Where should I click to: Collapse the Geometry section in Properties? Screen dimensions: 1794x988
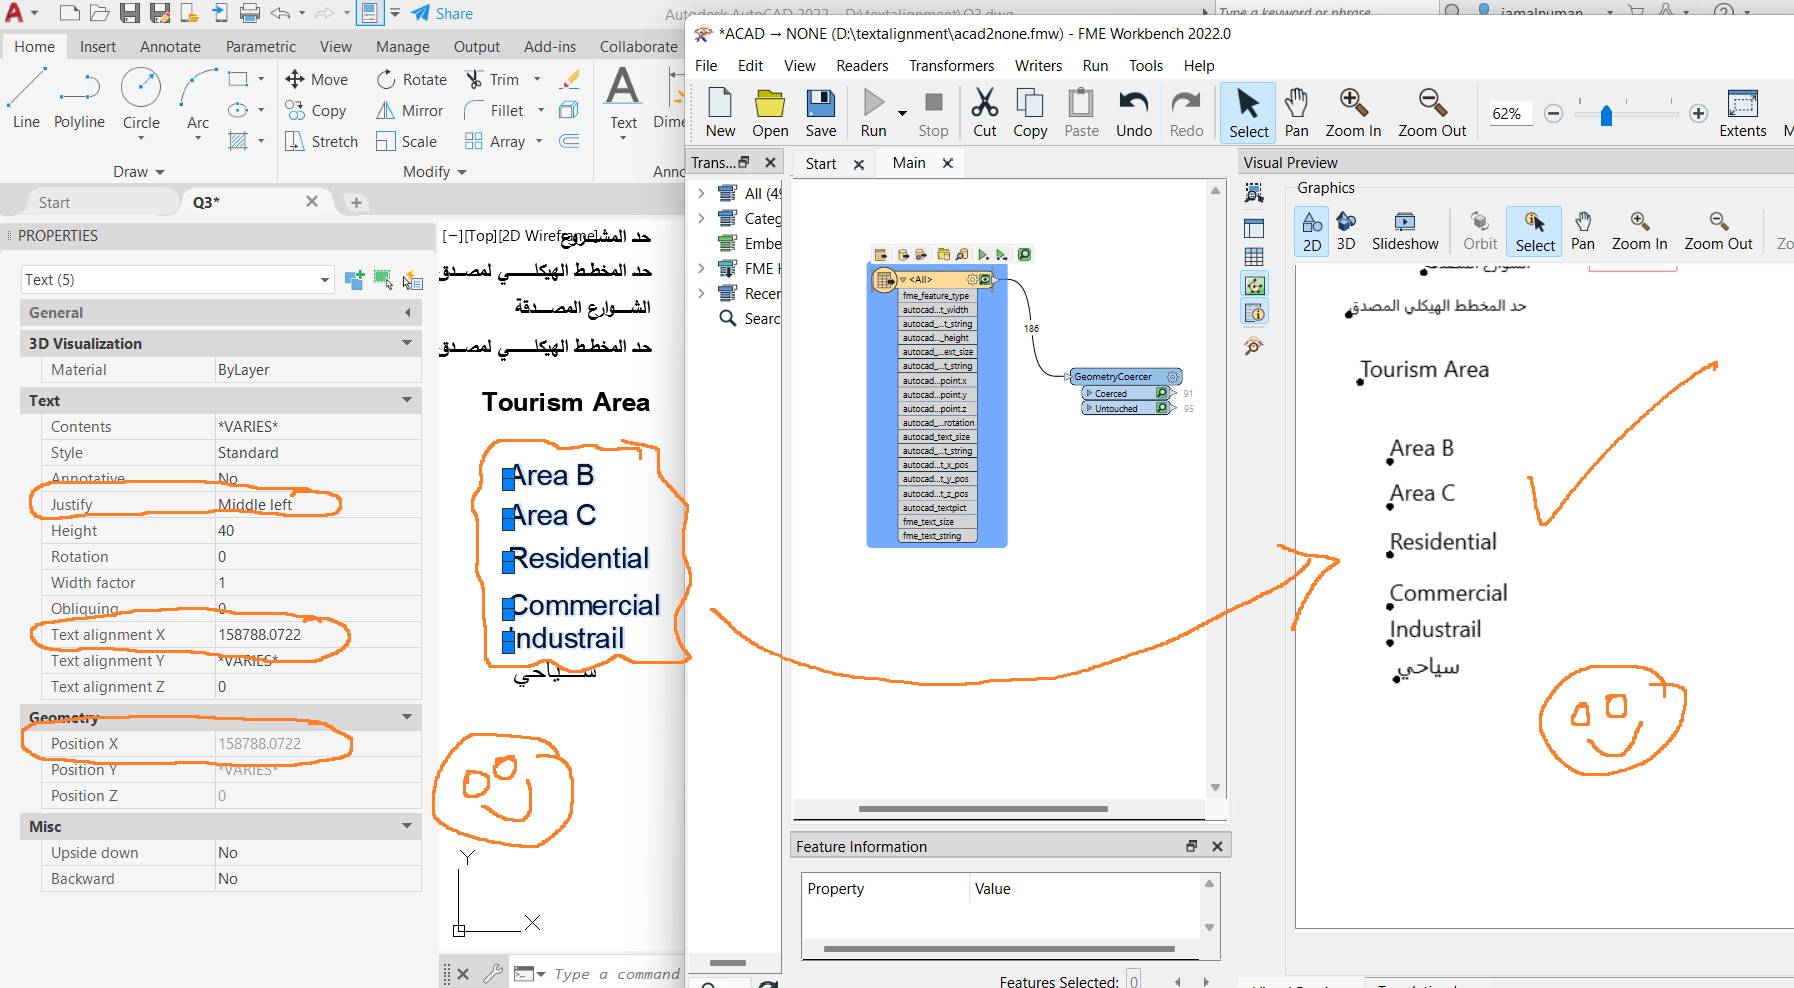(x=406, y=717)
